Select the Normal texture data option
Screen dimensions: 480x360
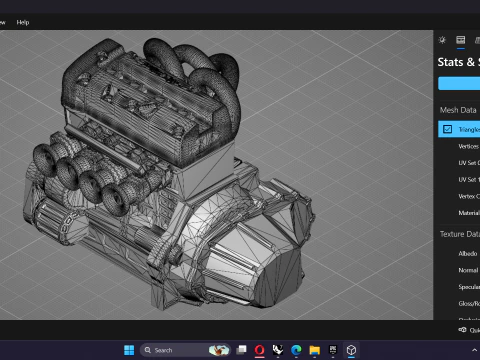(468, 270)
